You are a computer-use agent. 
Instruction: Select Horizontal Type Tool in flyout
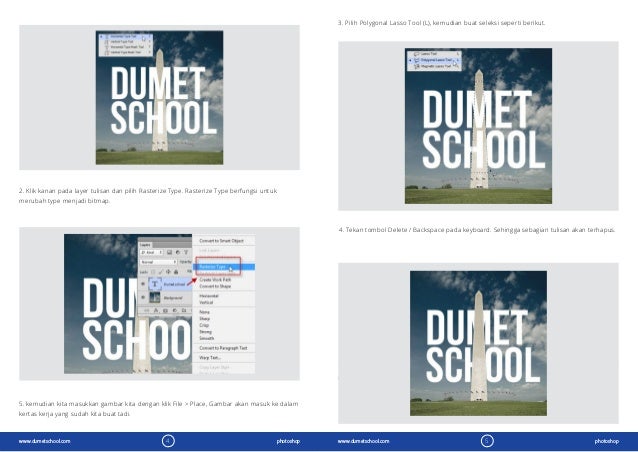point(124,36)
